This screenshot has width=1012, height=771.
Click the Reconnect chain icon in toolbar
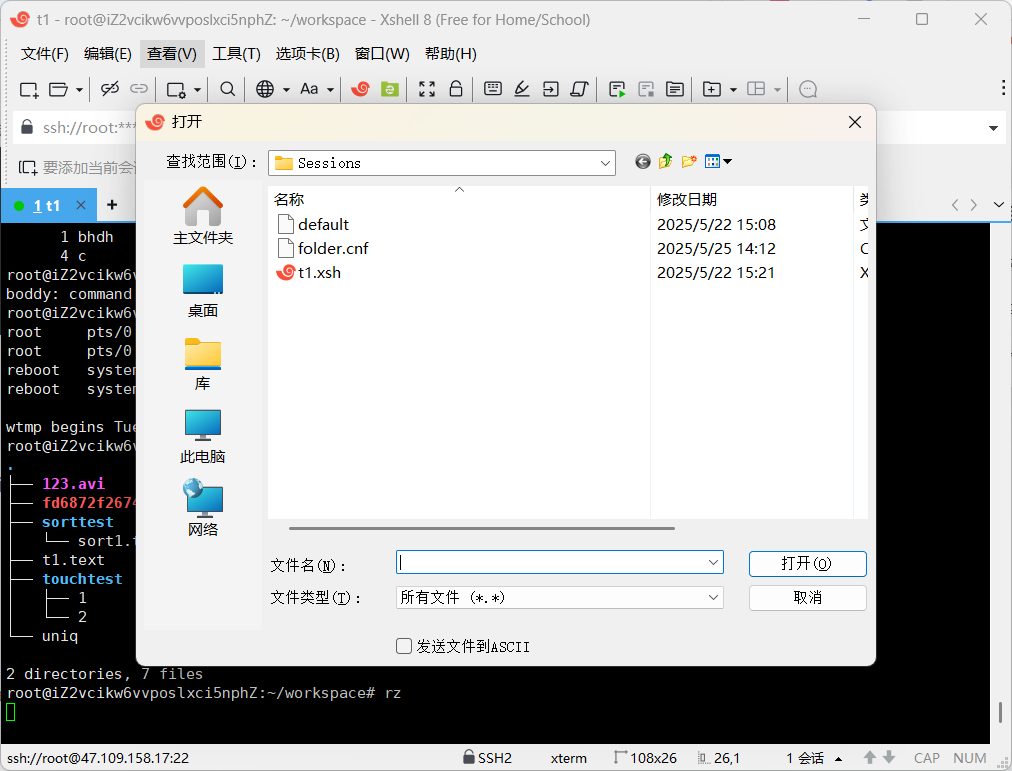pos(139,89)
